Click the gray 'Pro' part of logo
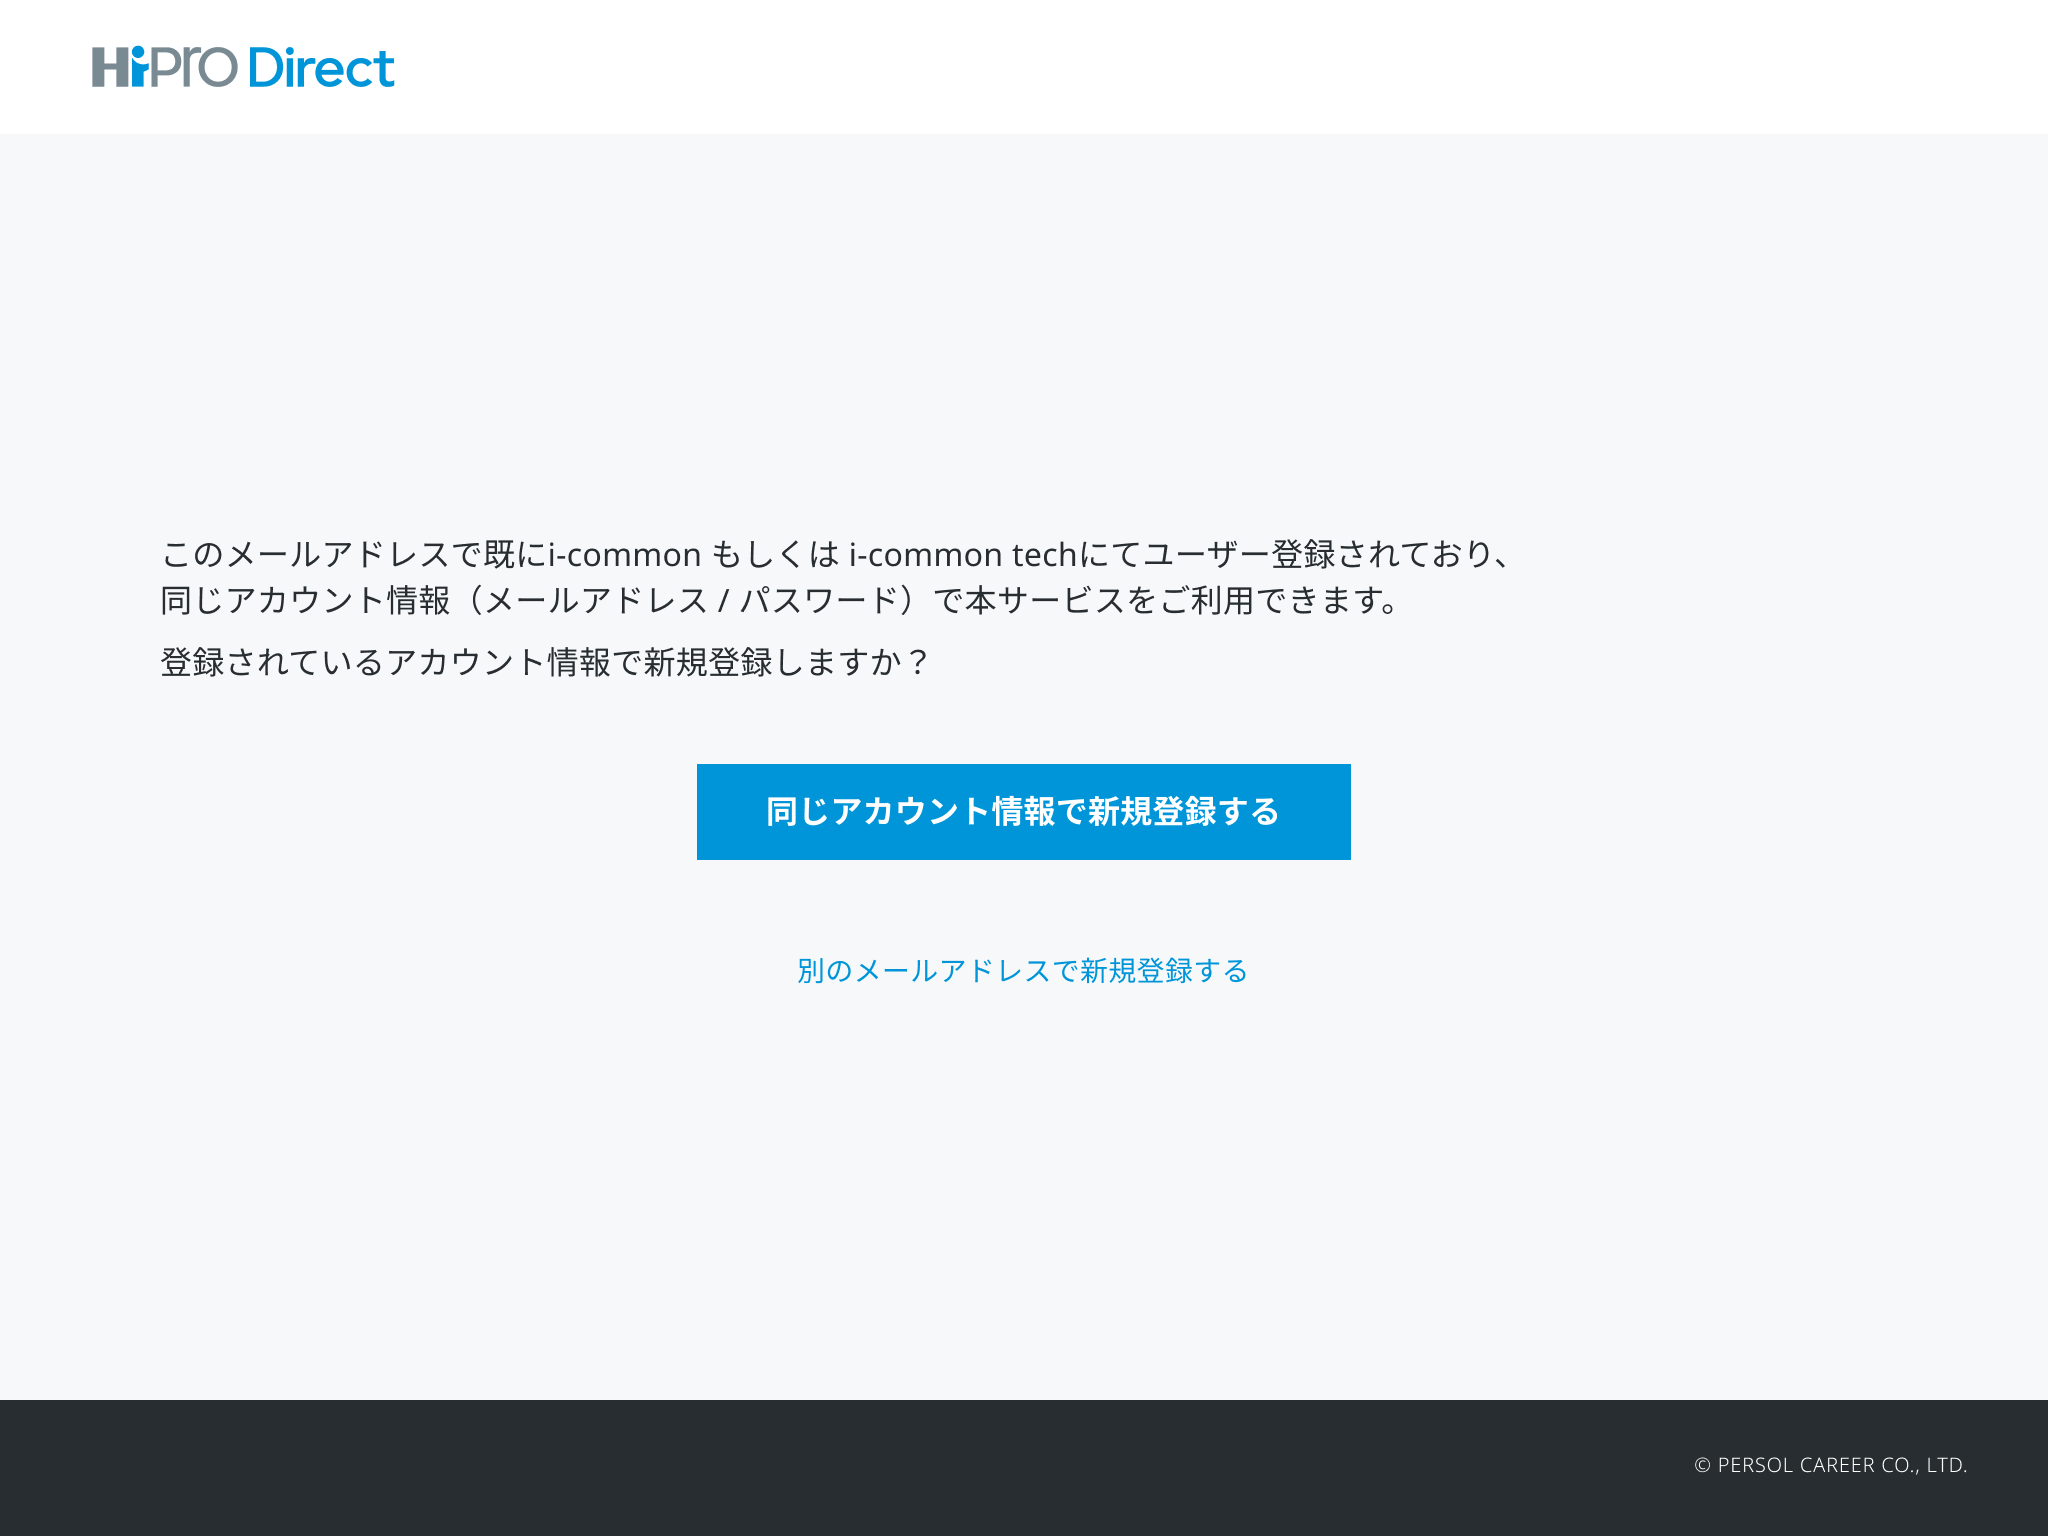The image size is (2048, 1536). pyautogui.click(x=194, y=67)
